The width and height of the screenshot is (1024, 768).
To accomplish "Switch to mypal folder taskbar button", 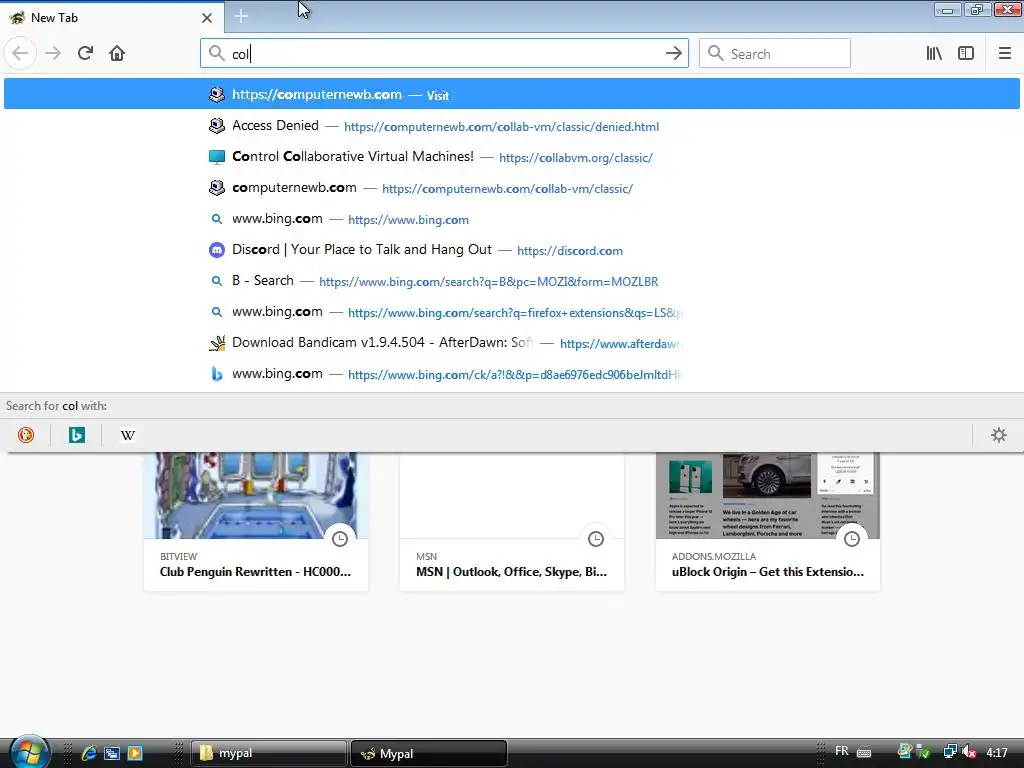I will (268, 753).
